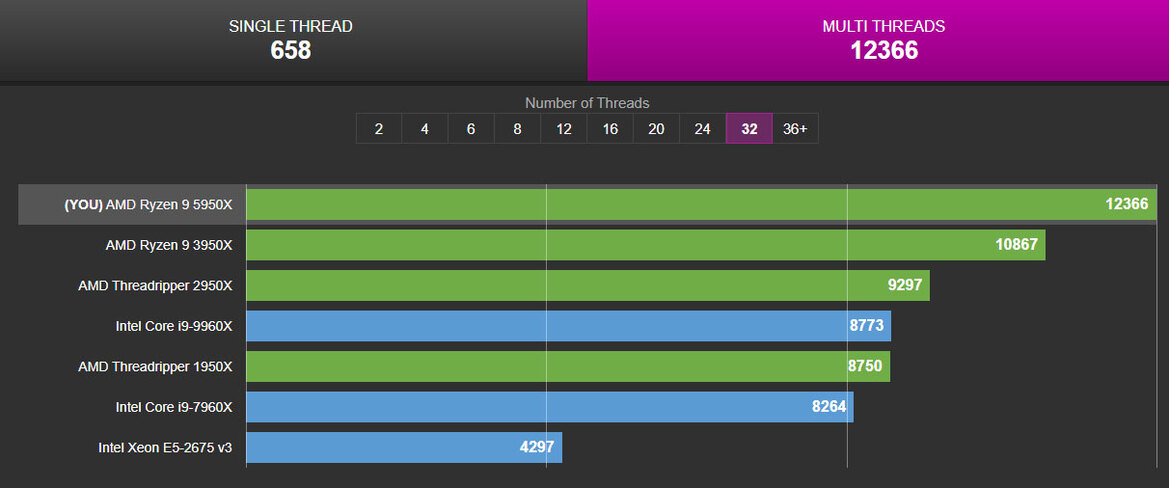1169x488 pixels.
Task: Click the AMD Ryzen 9 3950X bar
Action: point(645,245)
